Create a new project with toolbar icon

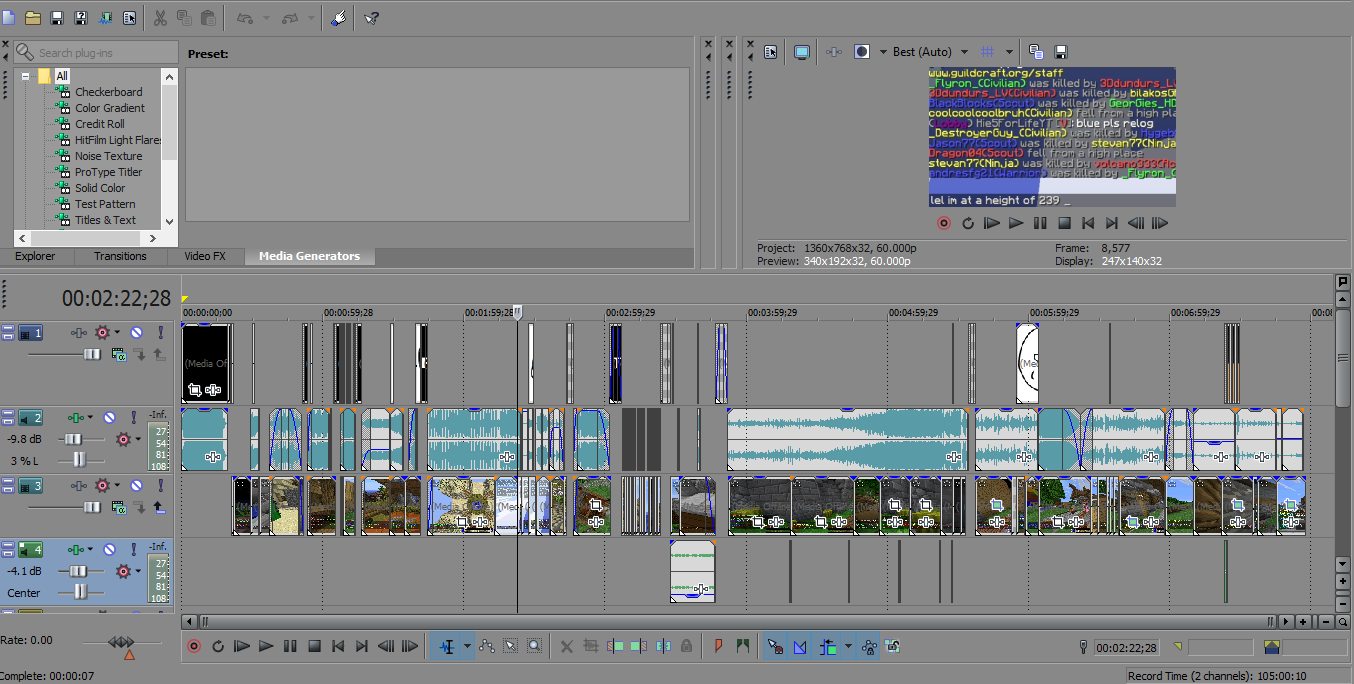8,18
